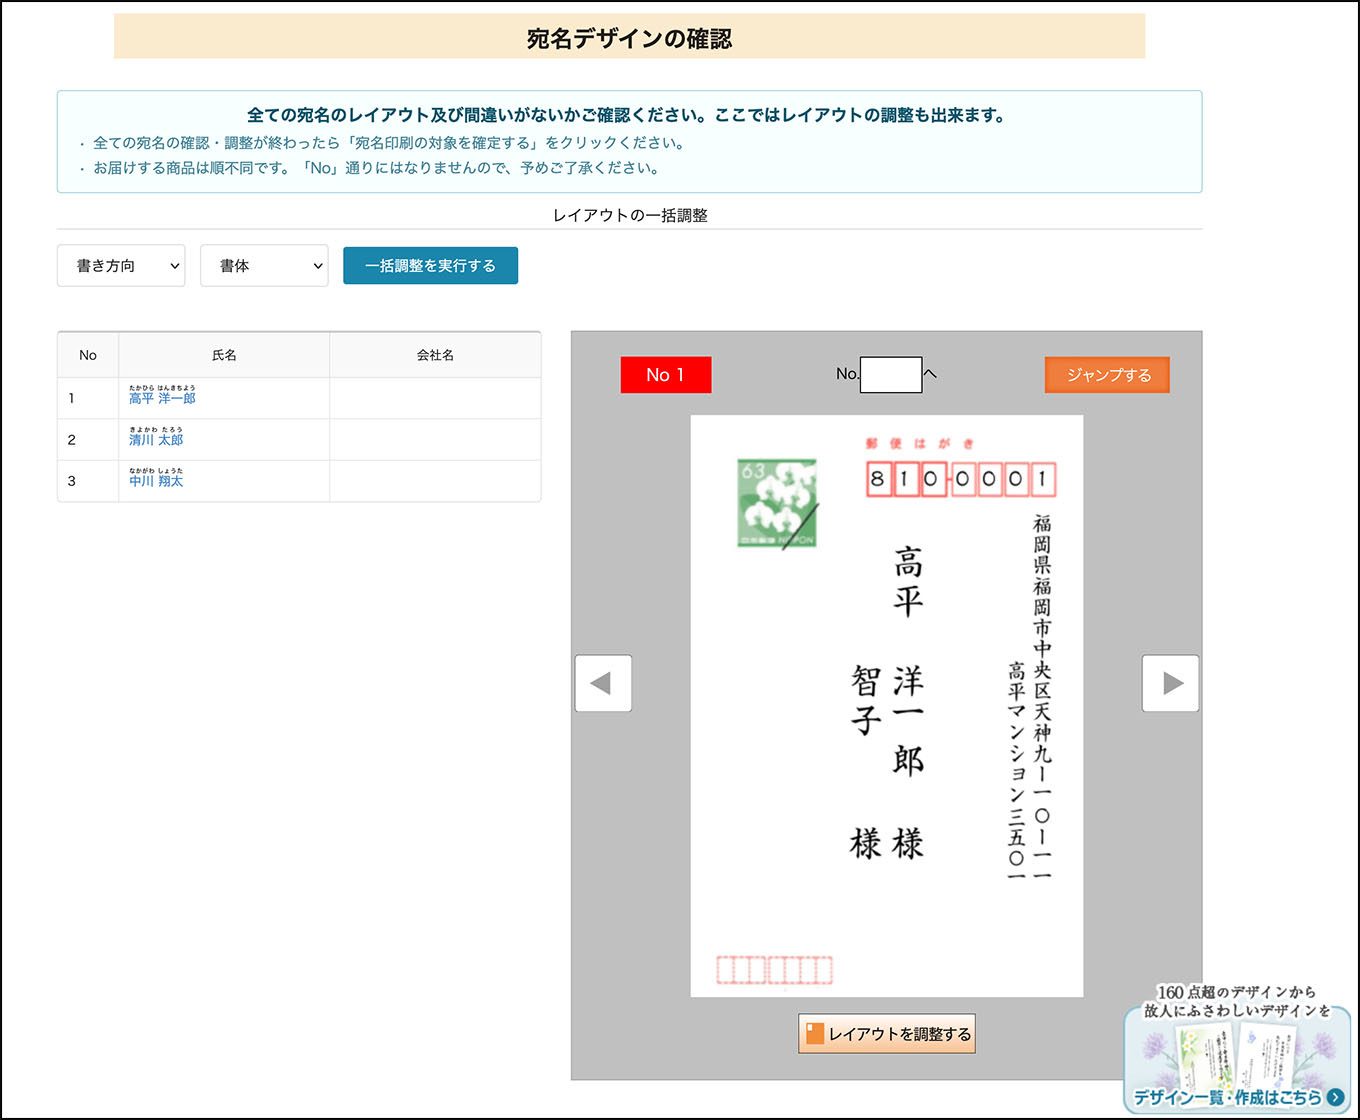This screenshot has width=1360, height=1120.
Task: Open the 書体 font dropdown
Action: click(264, 266)
